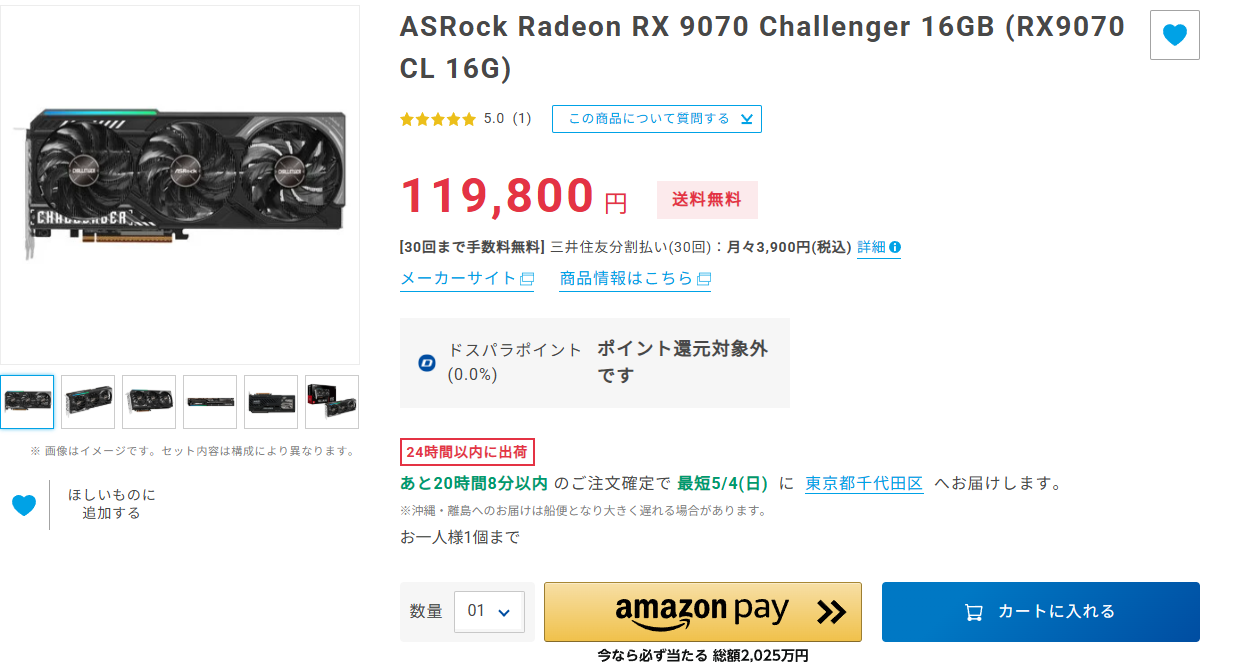Click the cart icon in カートに入れる button
The width and height of the screenshot is (1236, 666).
(x=973, y=612)
